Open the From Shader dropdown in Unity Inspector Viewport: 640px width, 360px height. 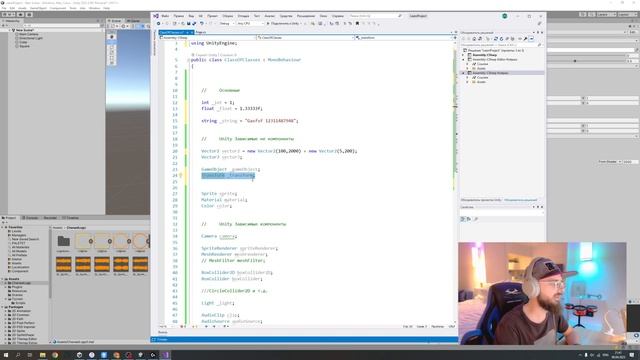[610, 162]
